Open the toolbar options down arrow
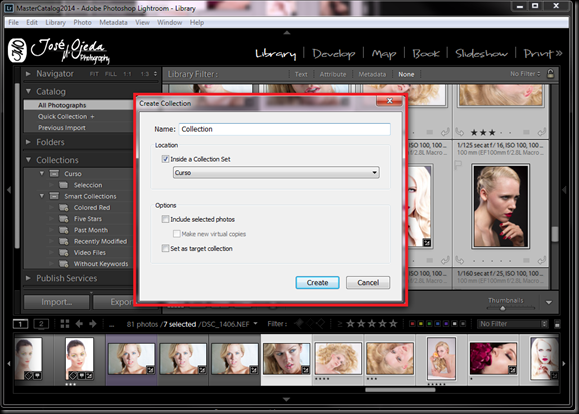Viewport: 579px width, 414px height. 549,302
